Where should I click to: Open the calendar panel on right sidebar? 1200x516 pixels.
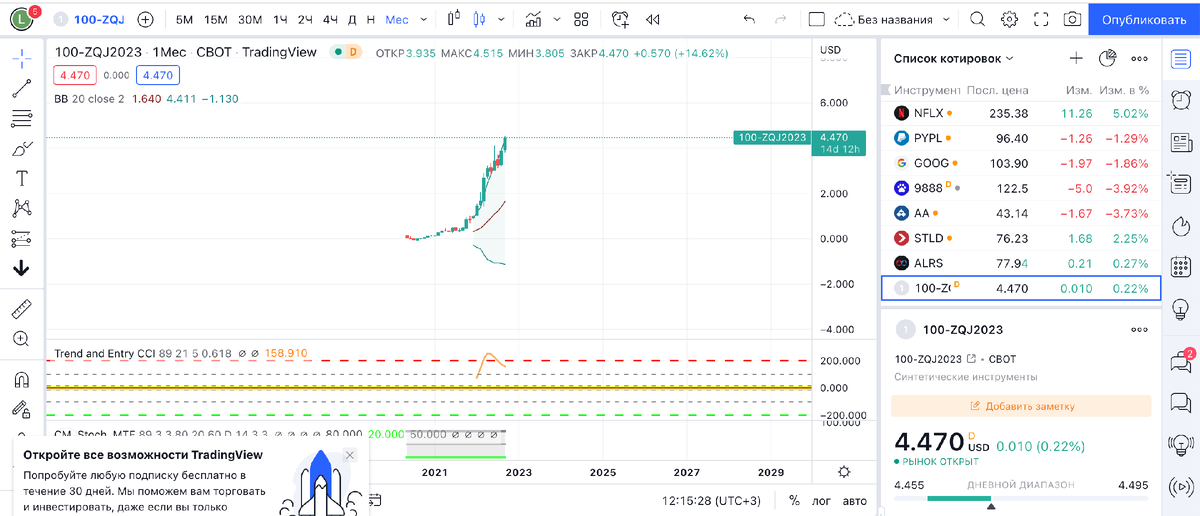pyautogui.click(x=1181, y=267)
